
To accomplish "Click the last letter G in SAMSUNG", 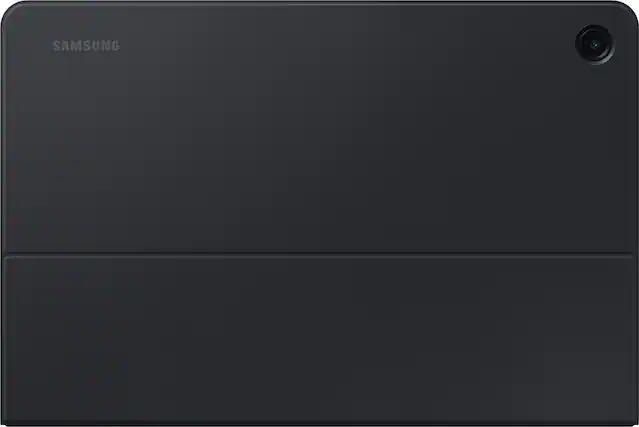I will coord(115,46).
